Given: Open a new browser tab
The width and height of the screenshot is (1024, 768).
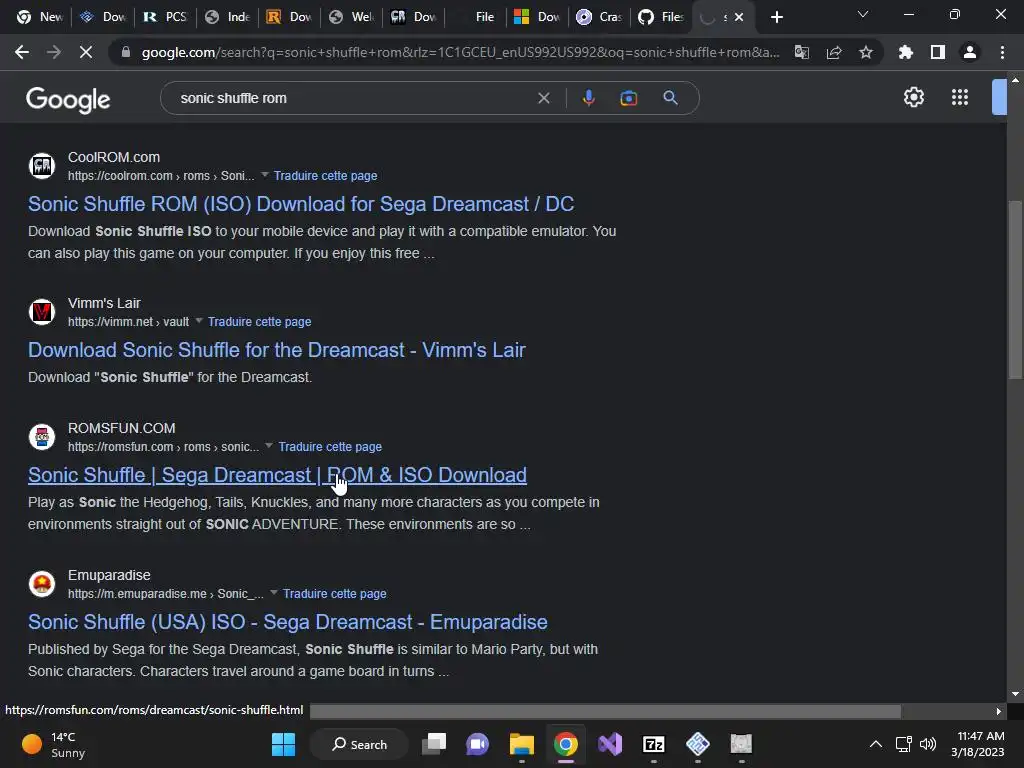Looking at the screenshot, I should point(776,17).
